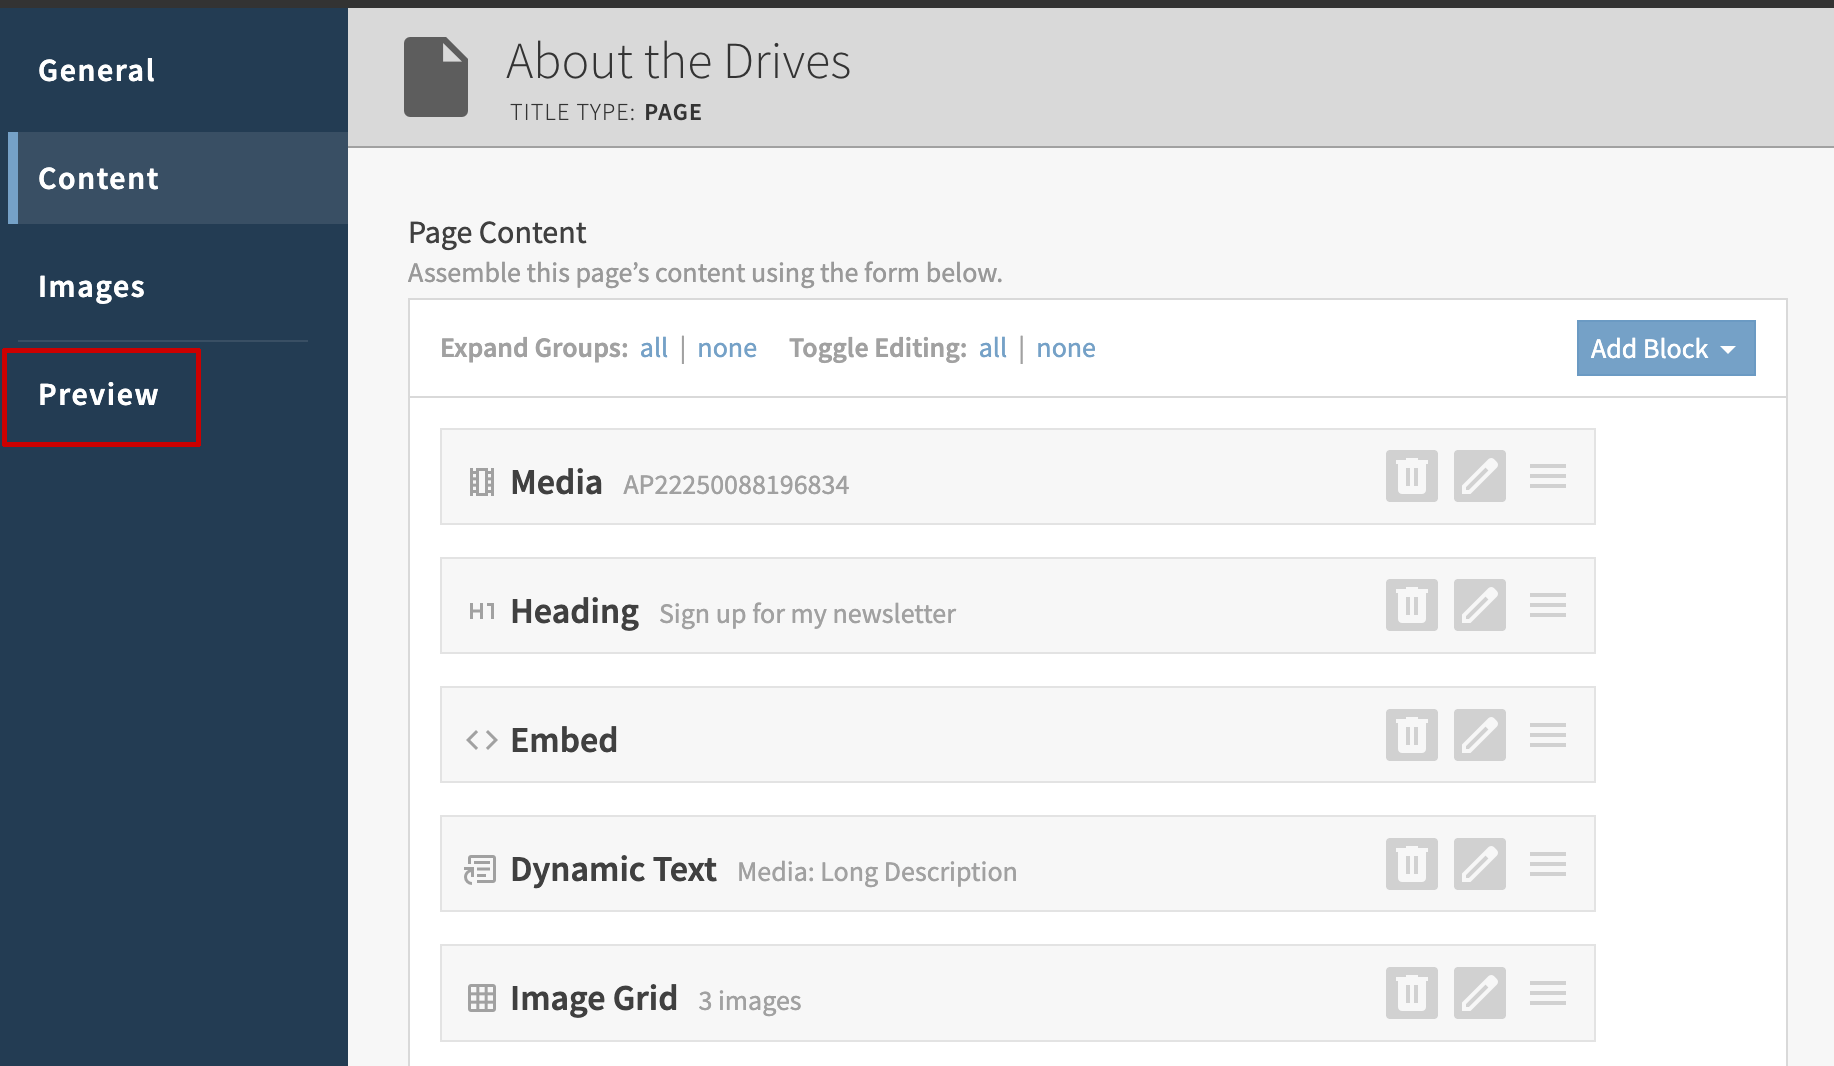Toggle editing on for all blocks

(992, 348)
